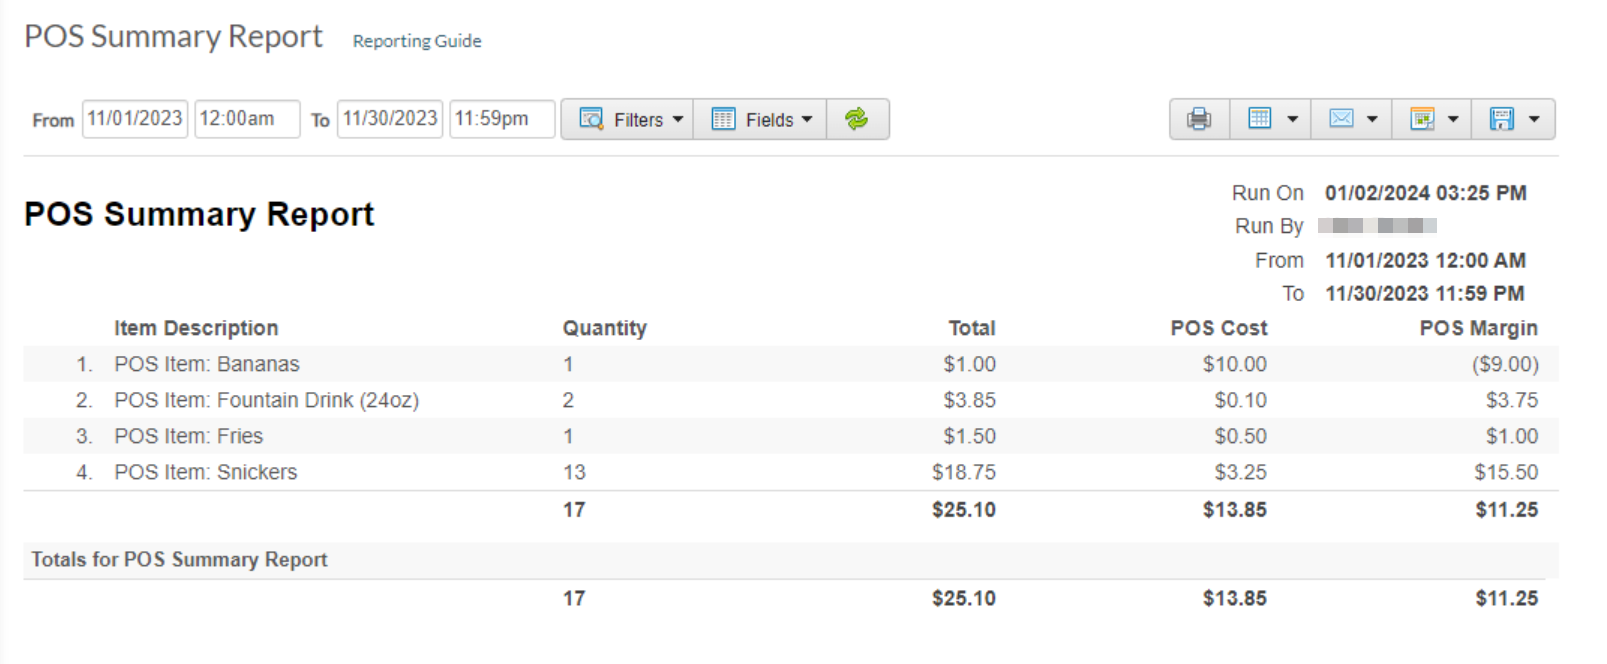Viewport: 1607px width, 664px height.
Task: Open the export spreadsheet dropdown button
Action: click(x=1432, y=119)
